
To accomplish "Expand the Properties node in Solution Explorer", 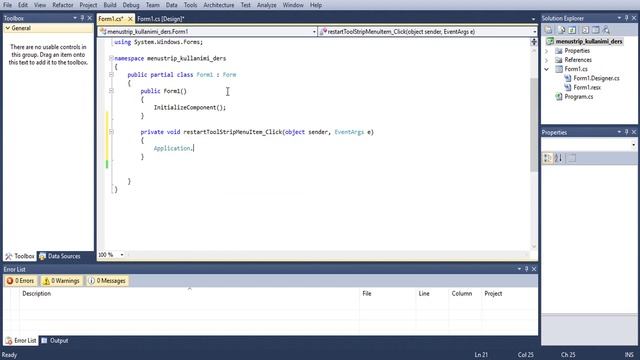I will point(547,51).
